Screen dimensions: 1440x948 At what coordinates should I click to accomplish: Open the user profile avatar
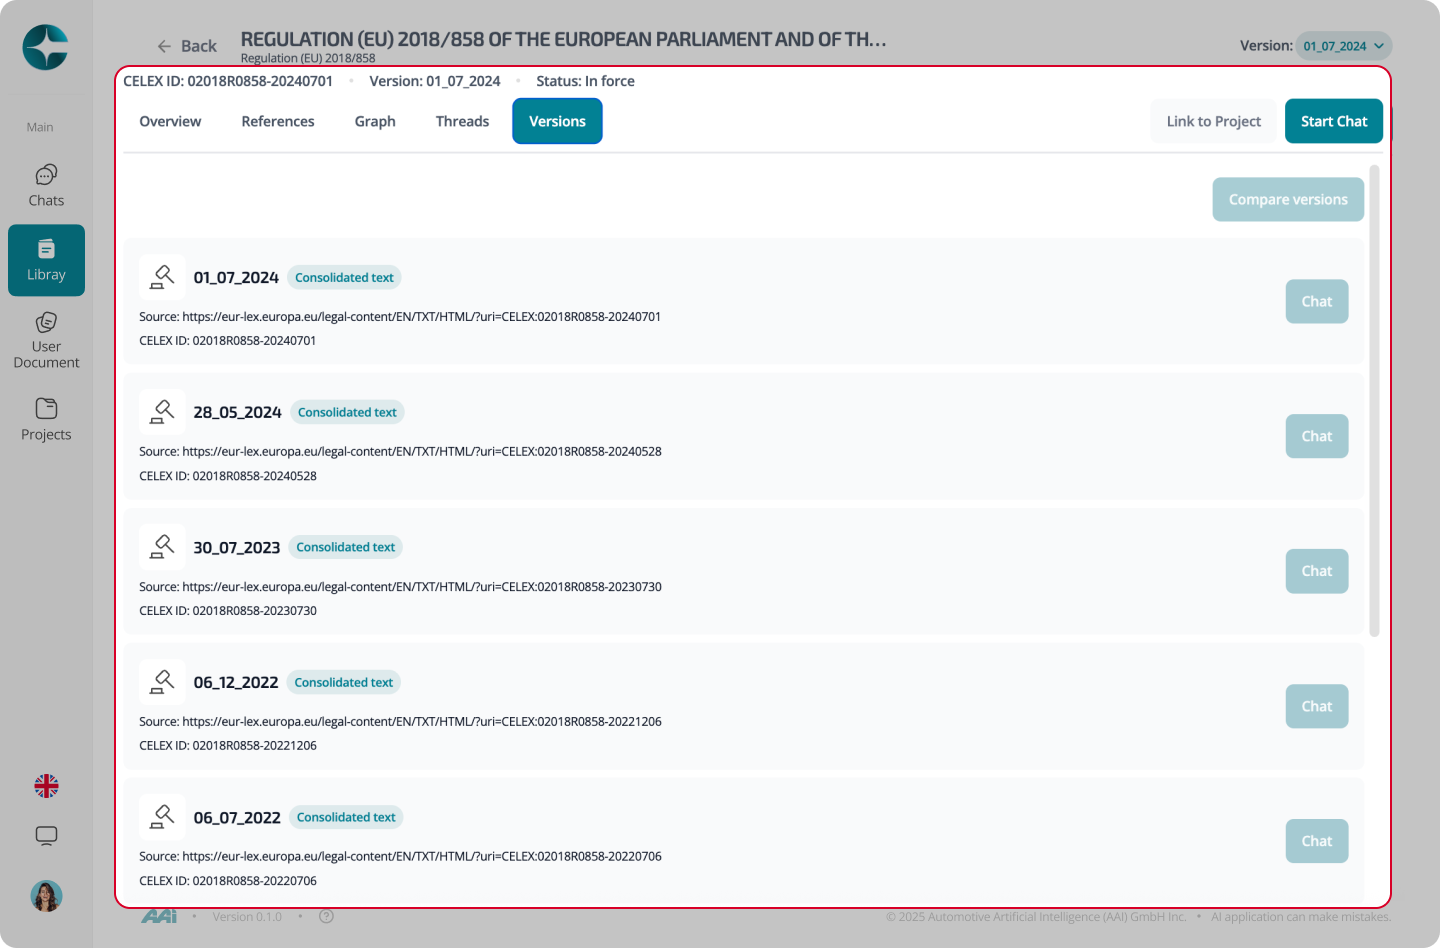[46, 896]
